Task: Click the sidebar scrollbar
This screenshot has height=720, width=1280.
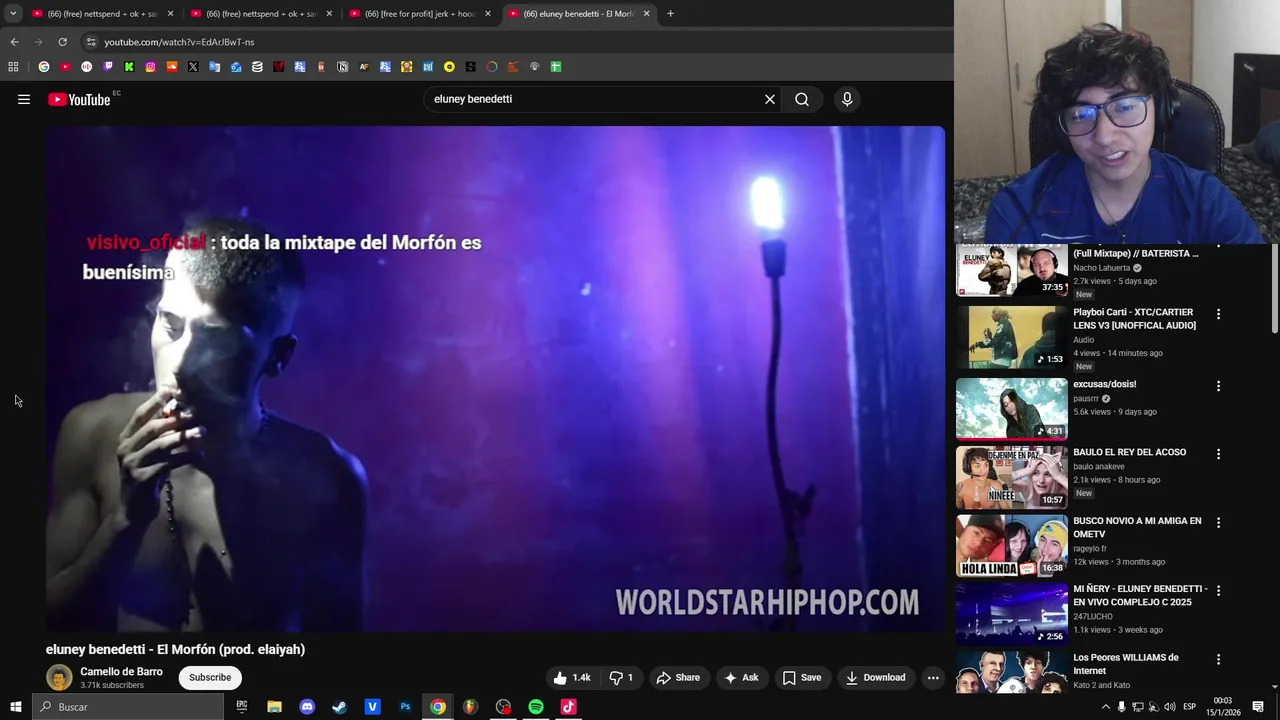Action: pos(1274,290)
